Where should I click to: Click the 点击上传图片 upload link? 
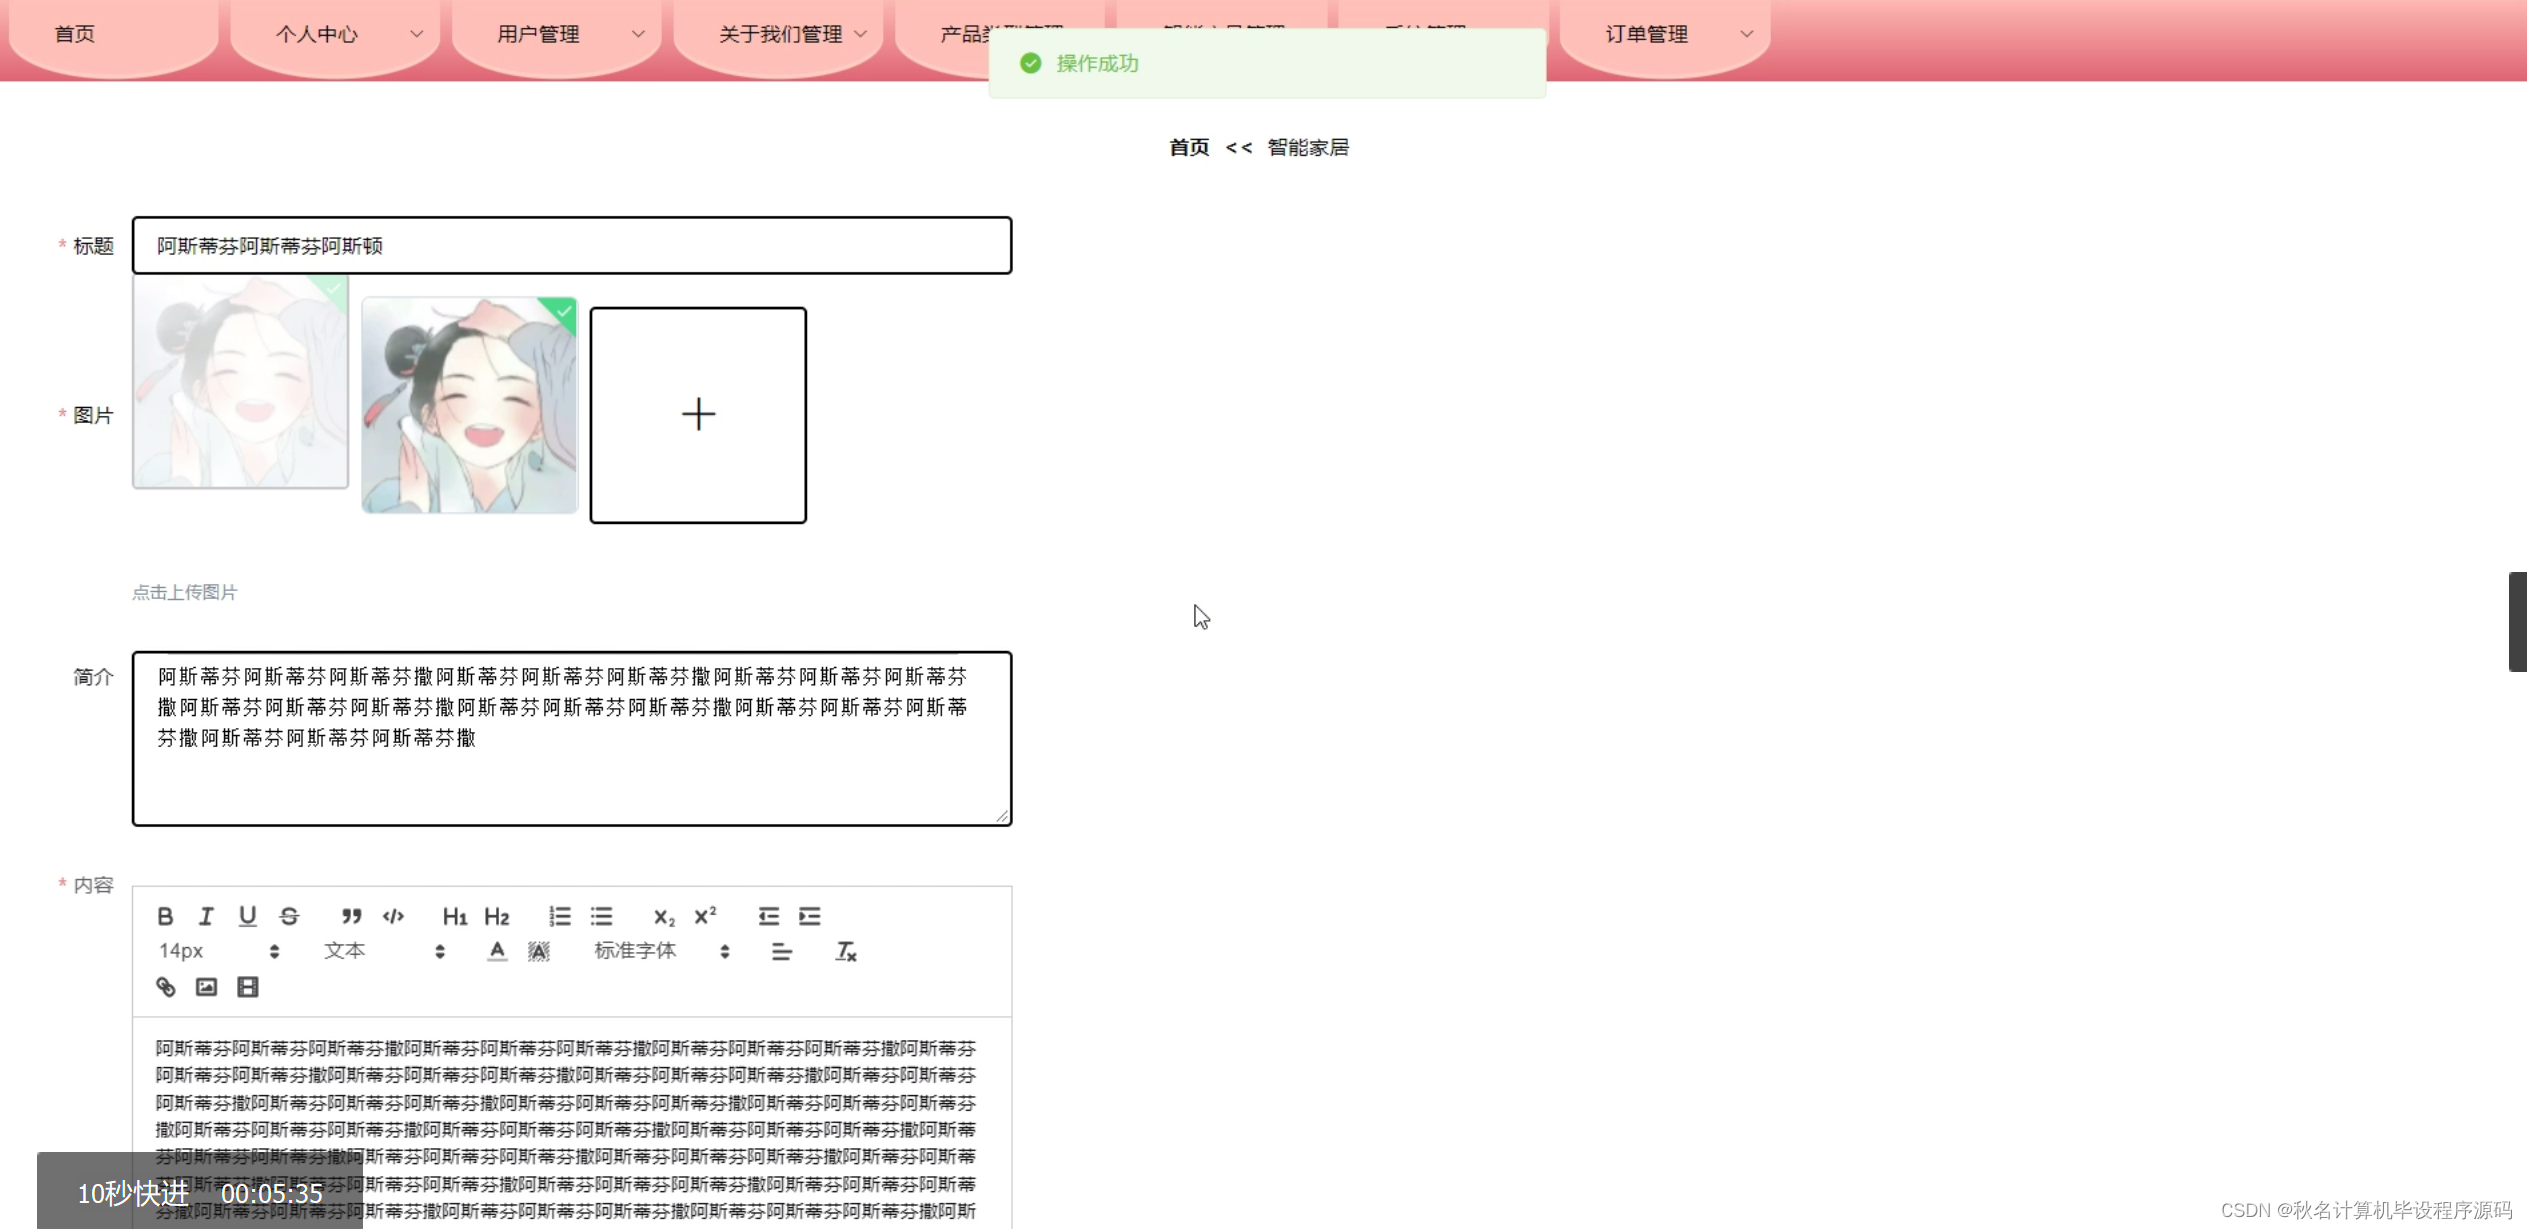tap(184, 591)
